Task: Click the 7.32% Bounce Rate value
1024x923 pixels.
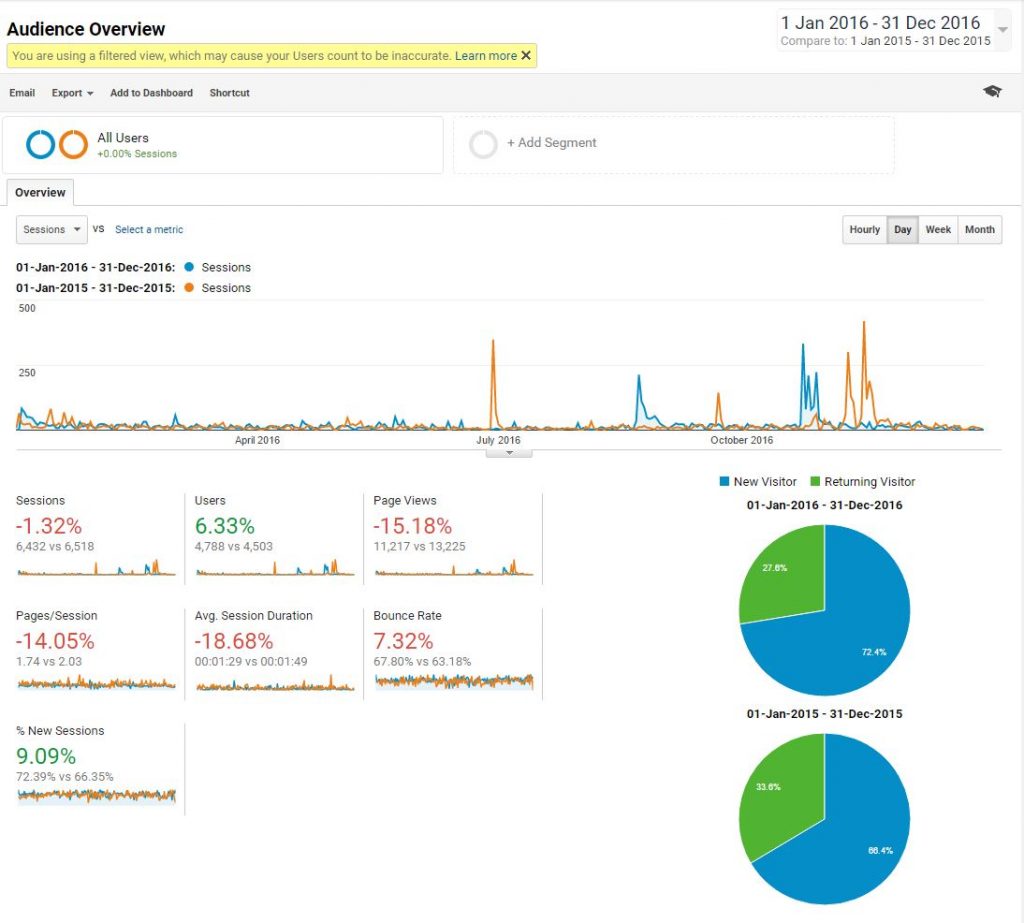Action: [x=403, y=641]
